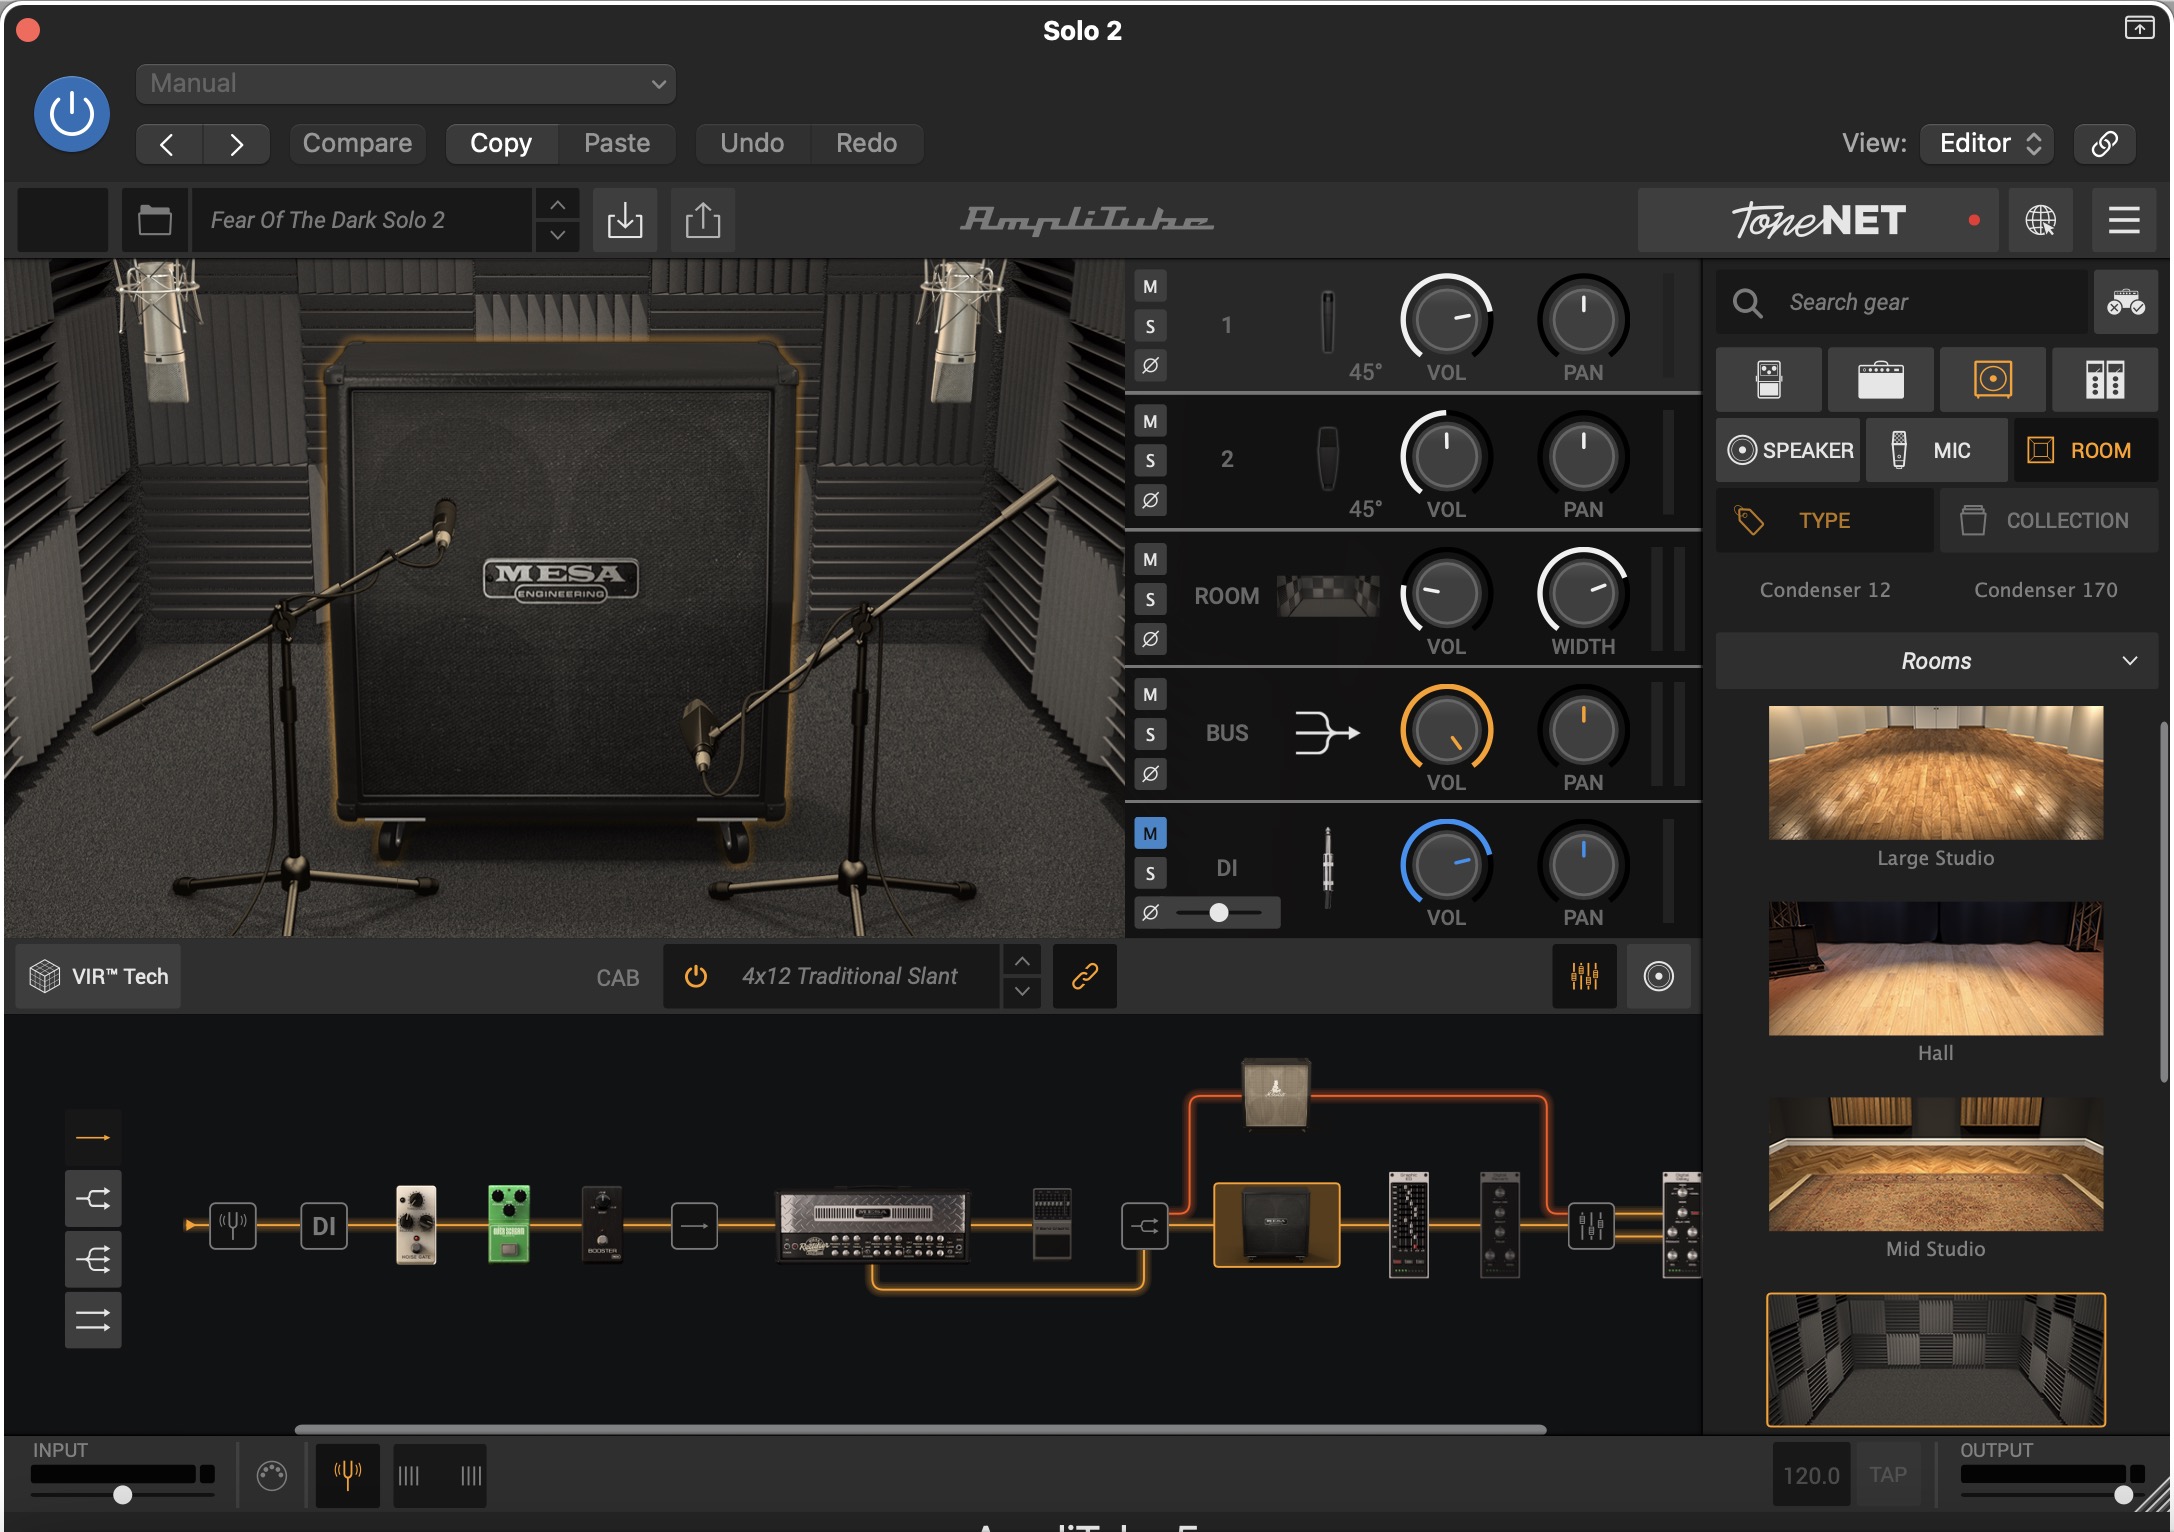Screen dimensions: 2174x1532
Task: Select the green overdrive pedal in chain
Action: coord(508,1225)
